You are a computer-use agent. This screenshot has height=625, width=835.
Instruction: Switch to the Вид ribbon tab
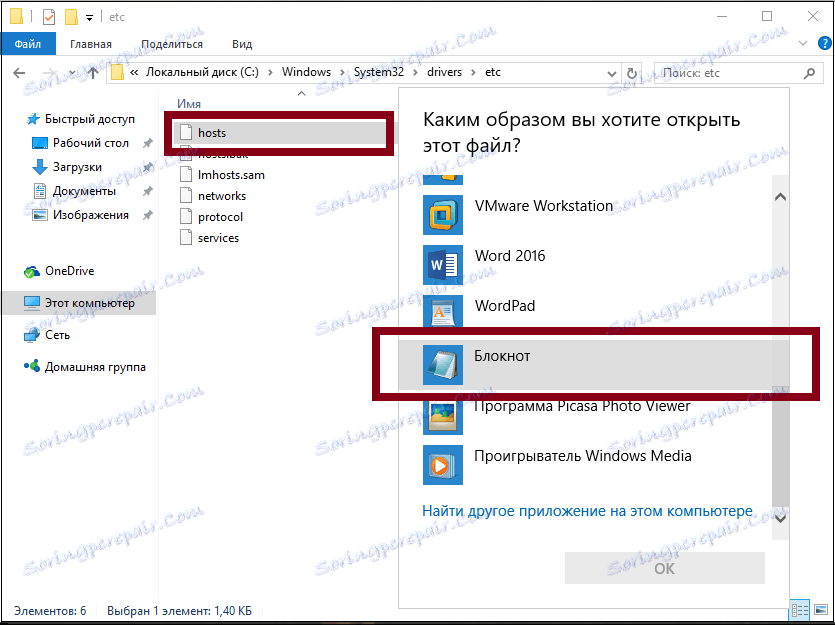(x=240, y=44)
